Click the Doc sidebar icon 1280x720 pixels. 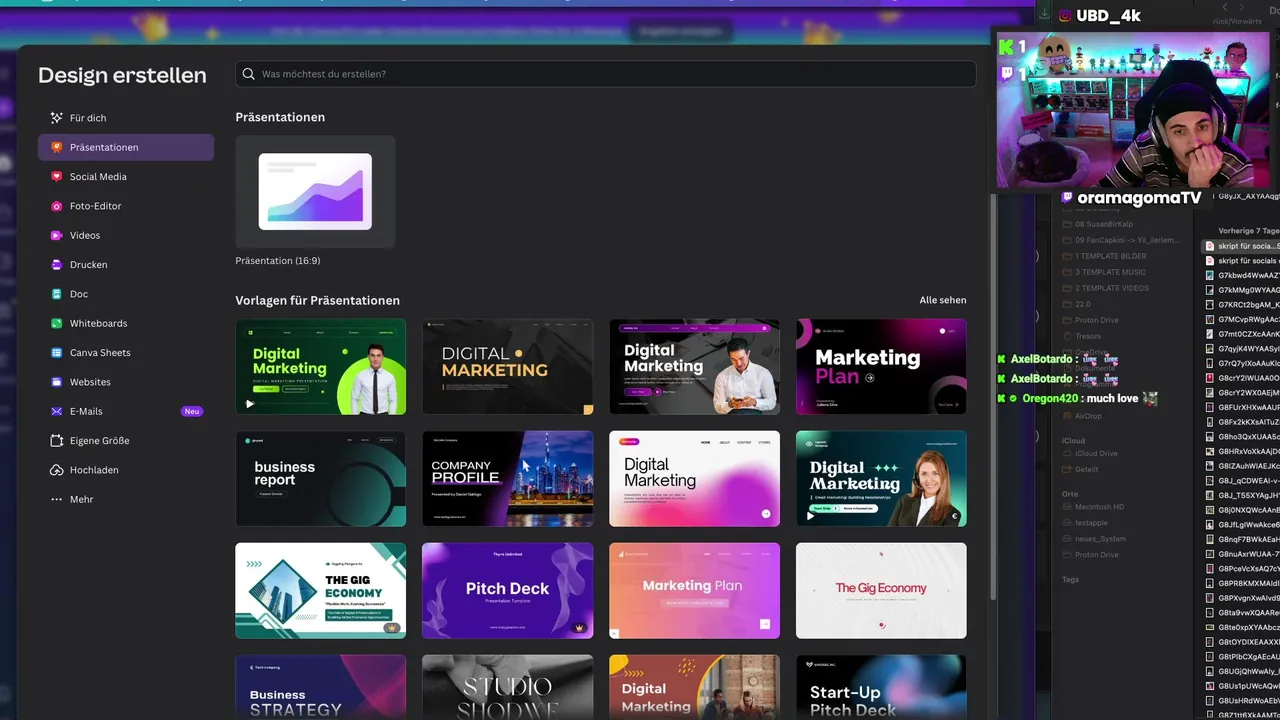click(56, 294)
